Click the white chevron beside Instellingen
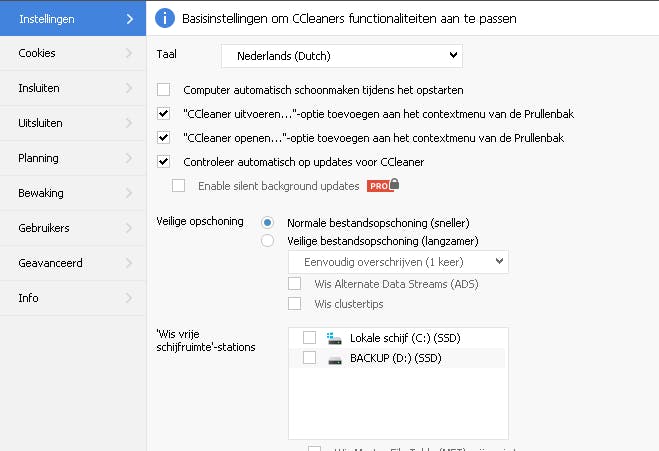 (129, 19)
